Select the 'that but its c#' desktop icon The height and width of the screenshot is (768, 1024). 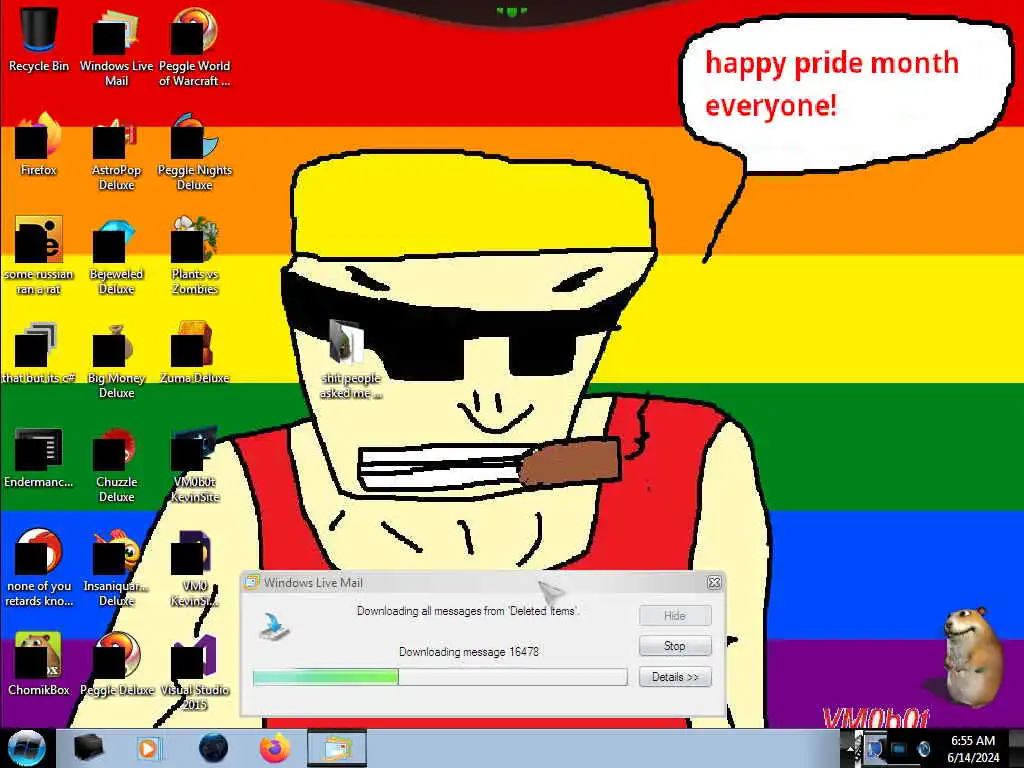39,353
